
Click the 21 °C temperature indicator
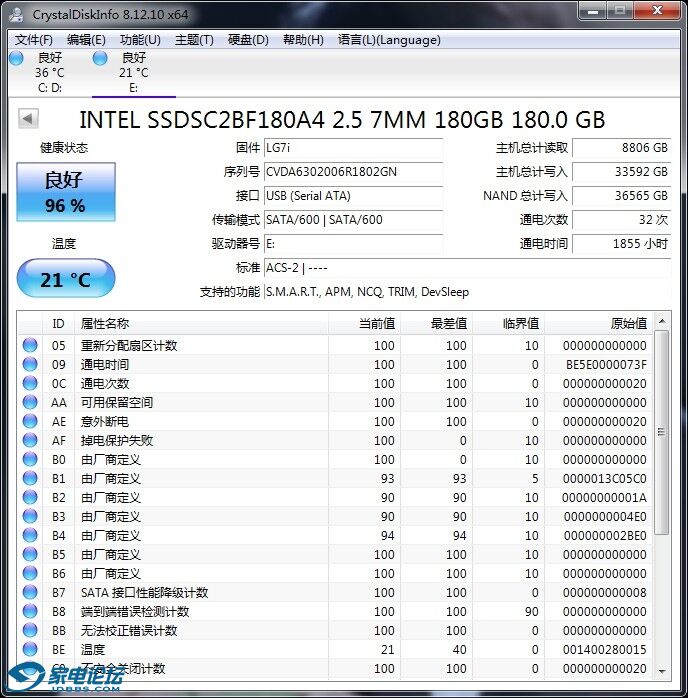66,279
